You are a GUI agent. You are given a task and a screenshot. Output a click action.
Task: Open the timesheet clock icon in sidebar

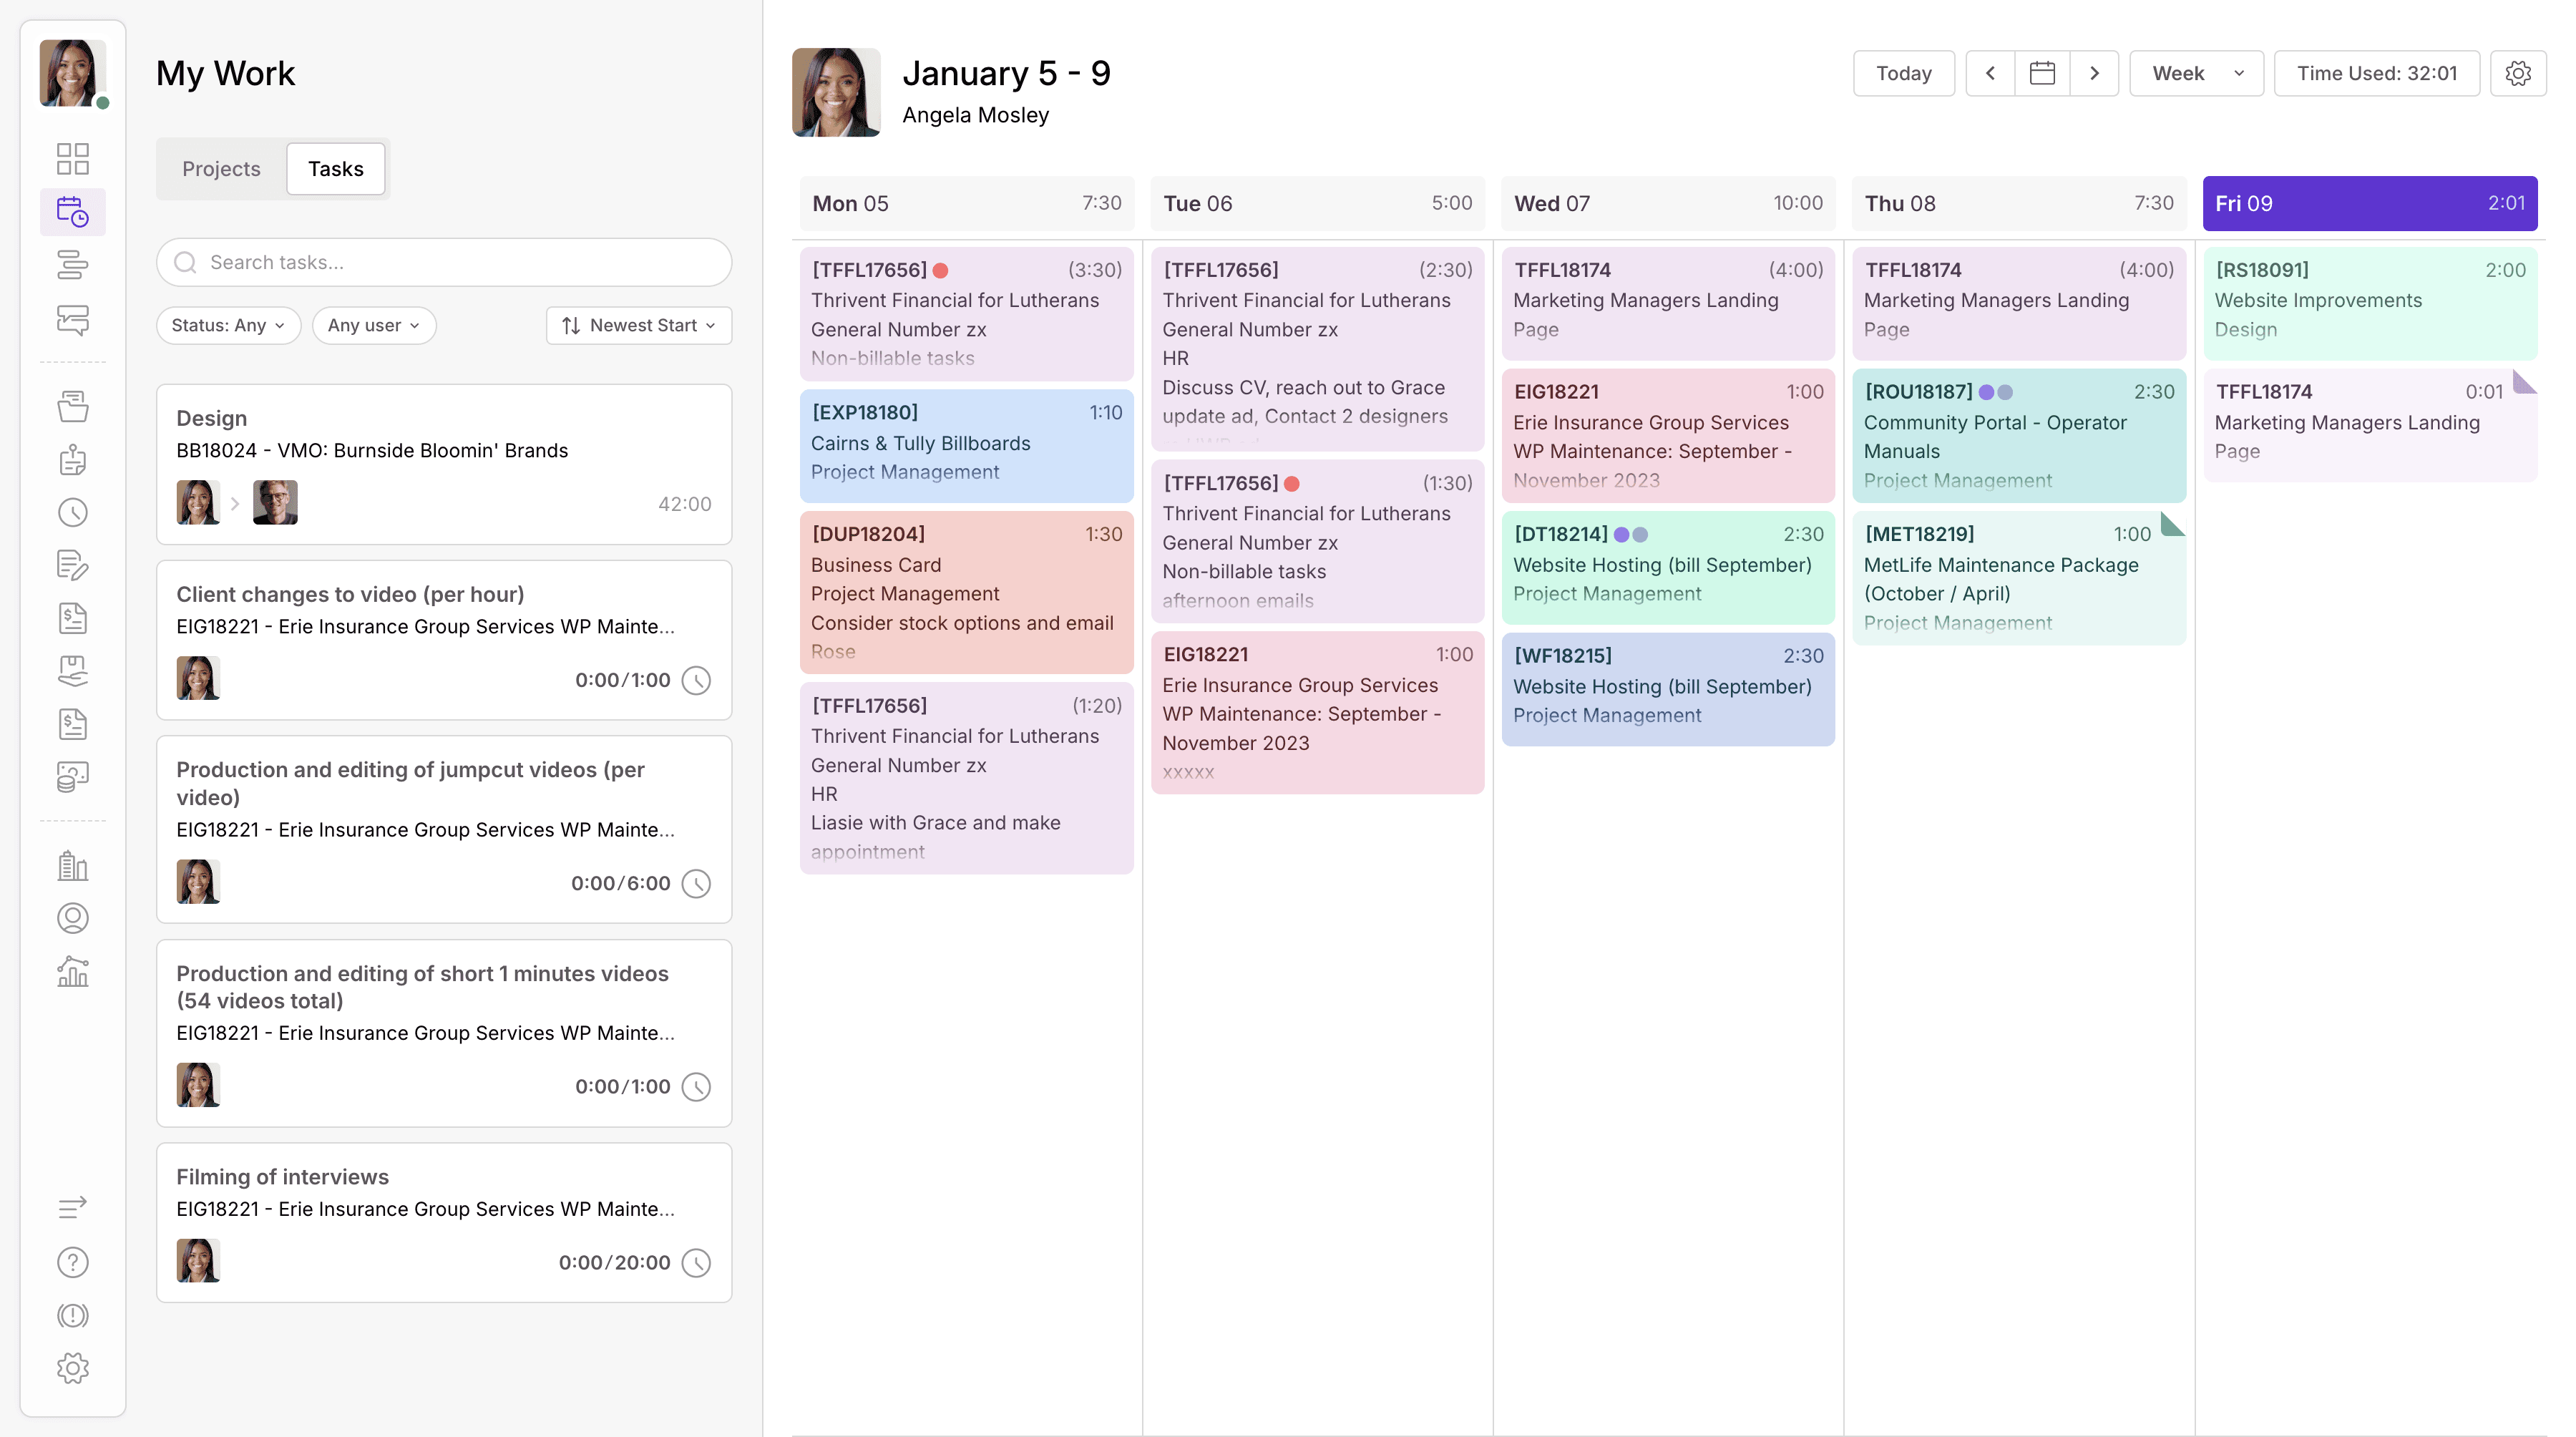tap(72, 513)
